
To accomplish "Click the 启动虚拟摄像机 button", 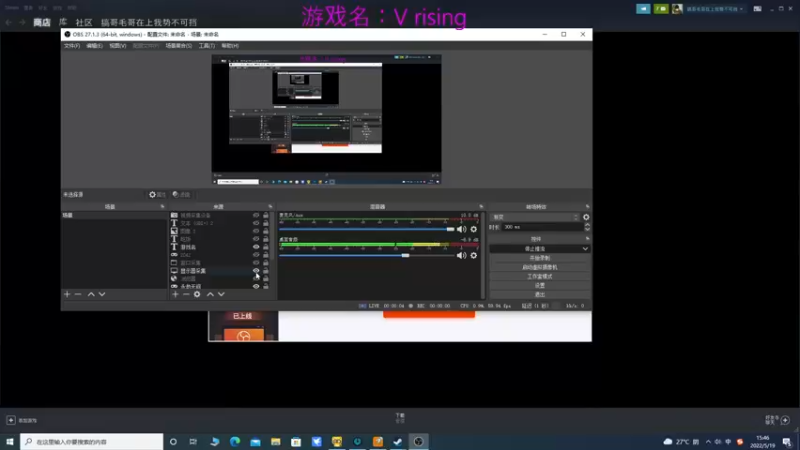I will click(540, 267).
